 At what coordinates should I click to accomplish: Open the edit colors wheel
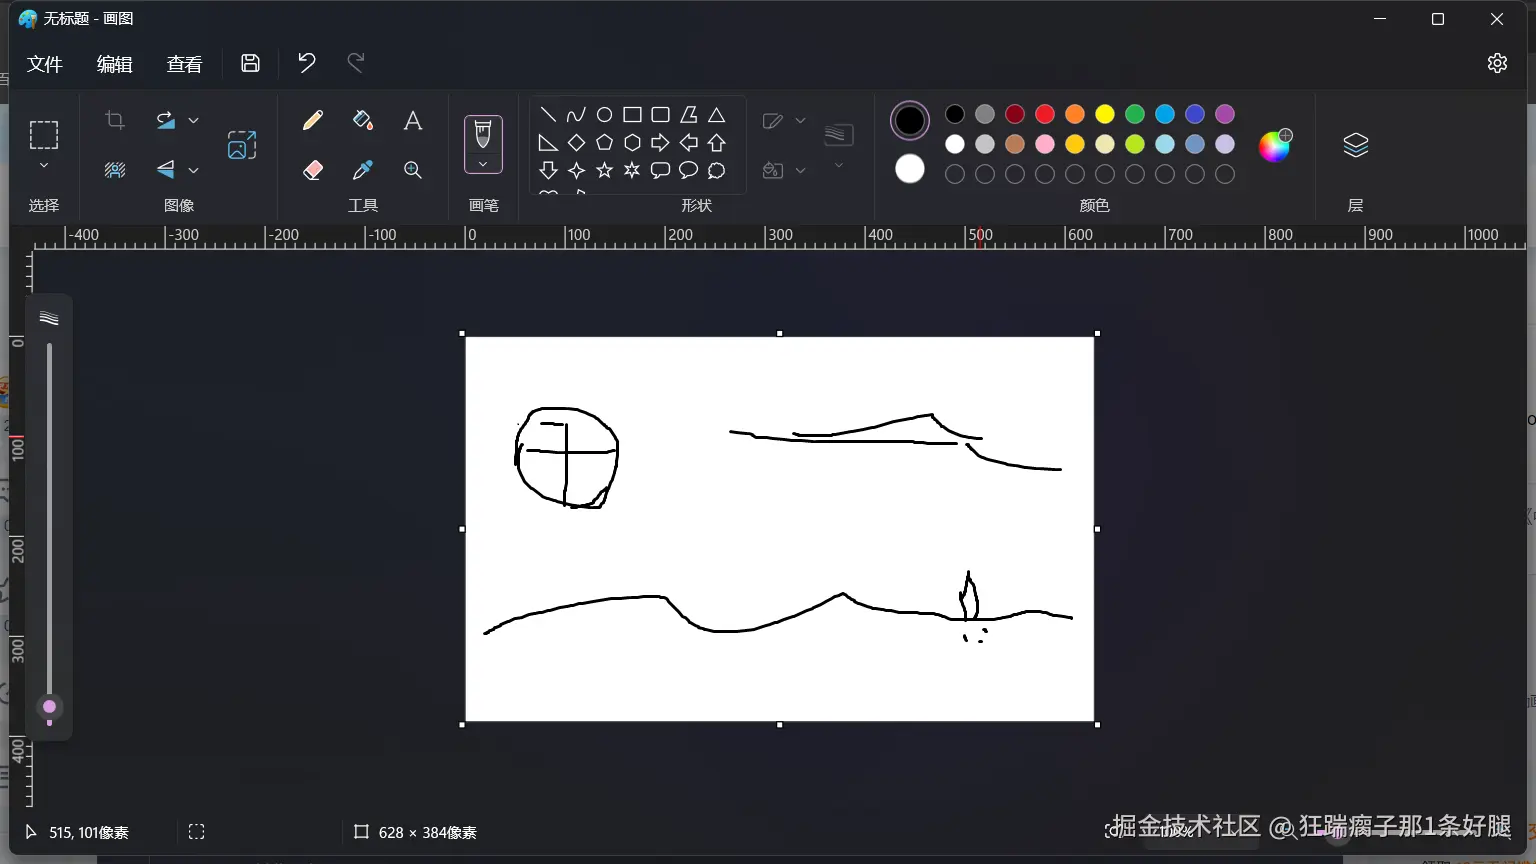1274,146
